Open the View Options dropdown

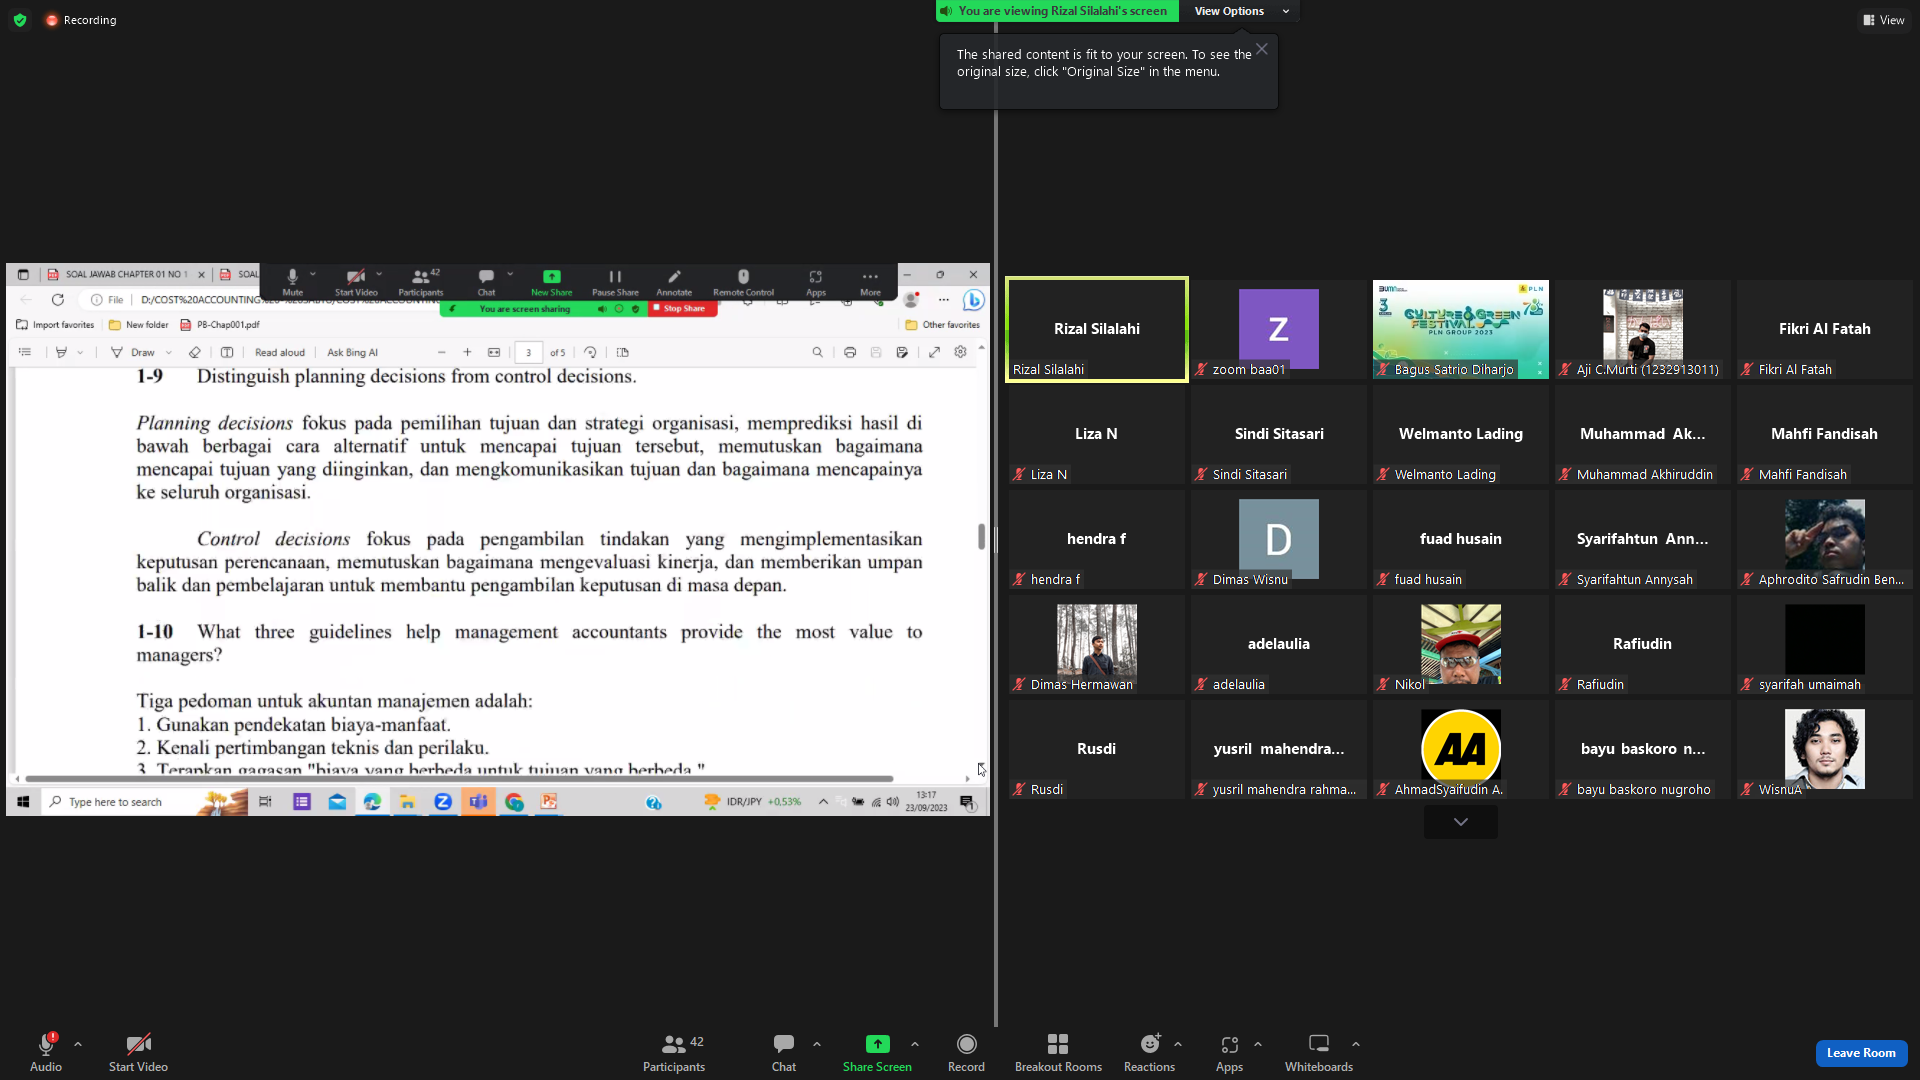pos(1241,11)
